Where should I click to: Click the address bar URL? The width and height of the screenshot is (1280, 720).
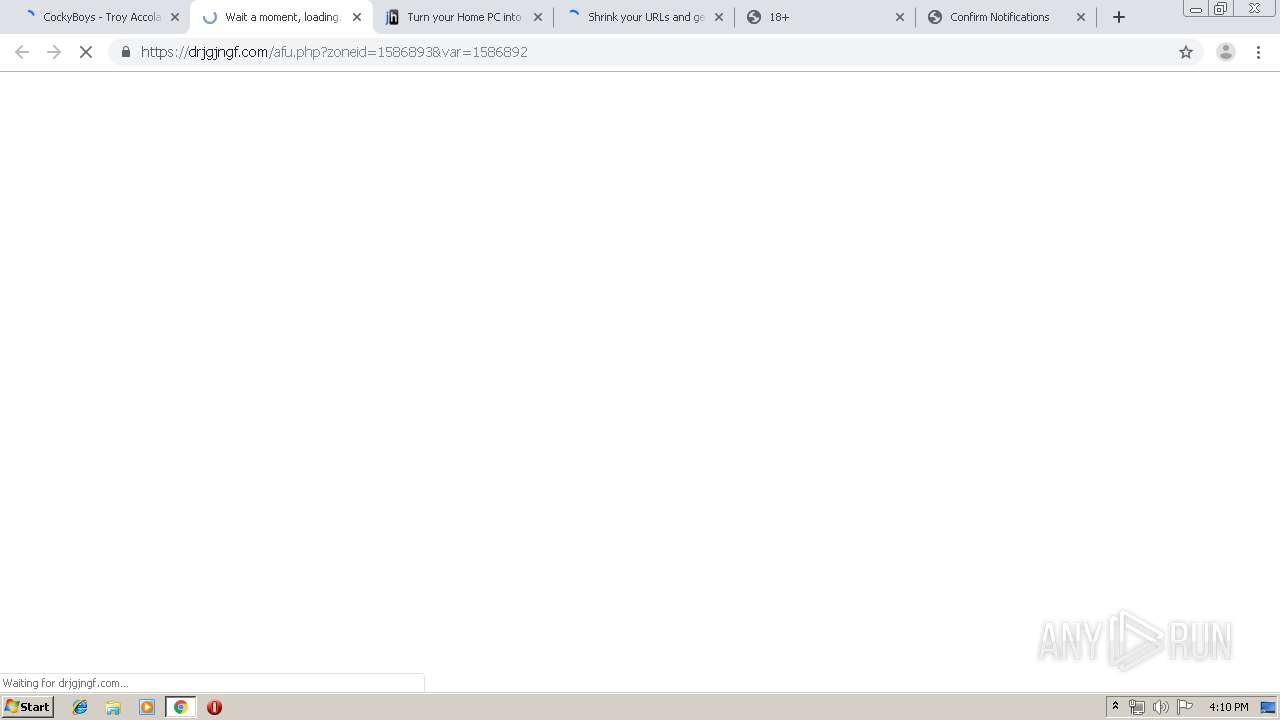[x=334, y=52]
